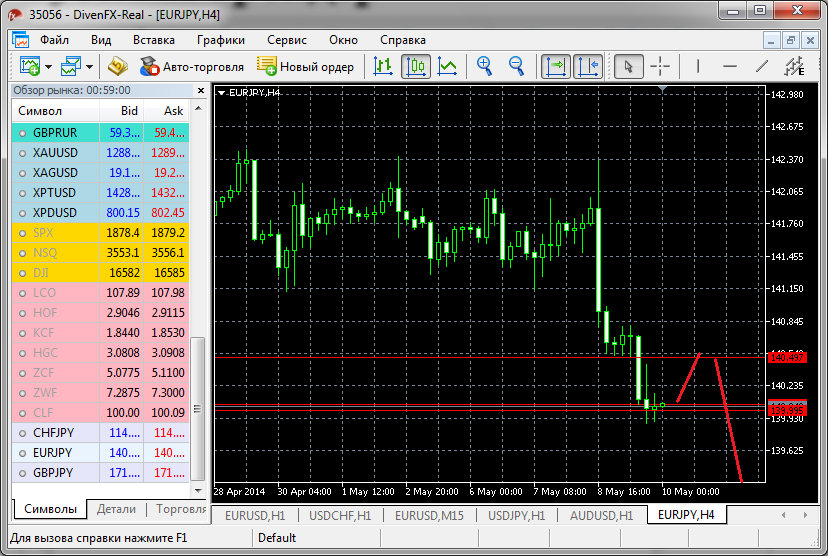Select the trendline tool
This screenshot has height=556, width=828.
click(761, 67)
